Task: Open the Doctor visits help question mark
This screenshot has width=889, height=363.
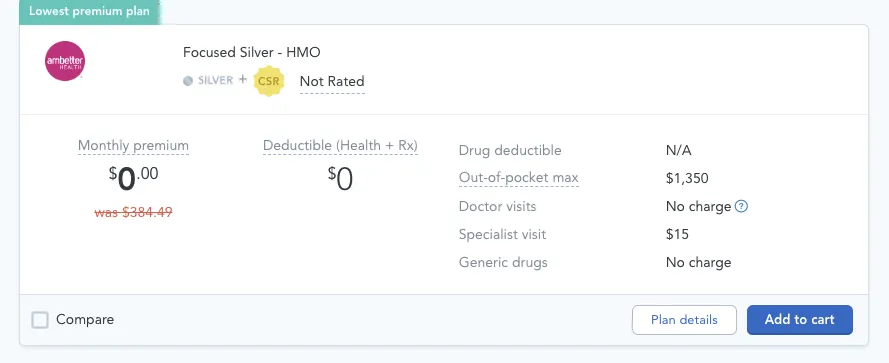Action: tap(741, 206)
